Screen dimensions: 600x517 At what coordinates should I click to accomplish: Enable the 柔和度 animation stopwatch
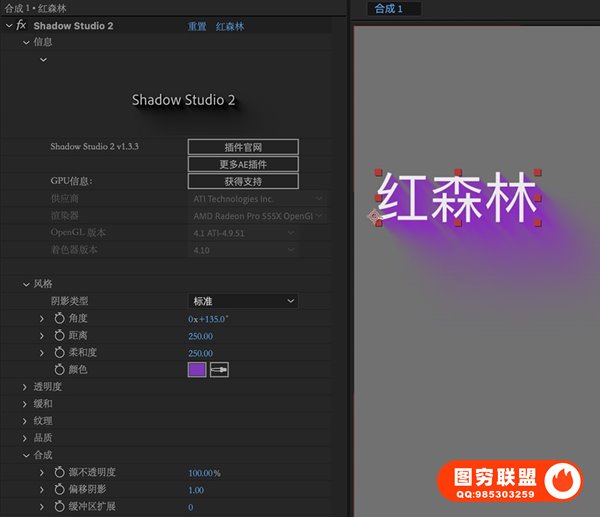coord(59,353)
